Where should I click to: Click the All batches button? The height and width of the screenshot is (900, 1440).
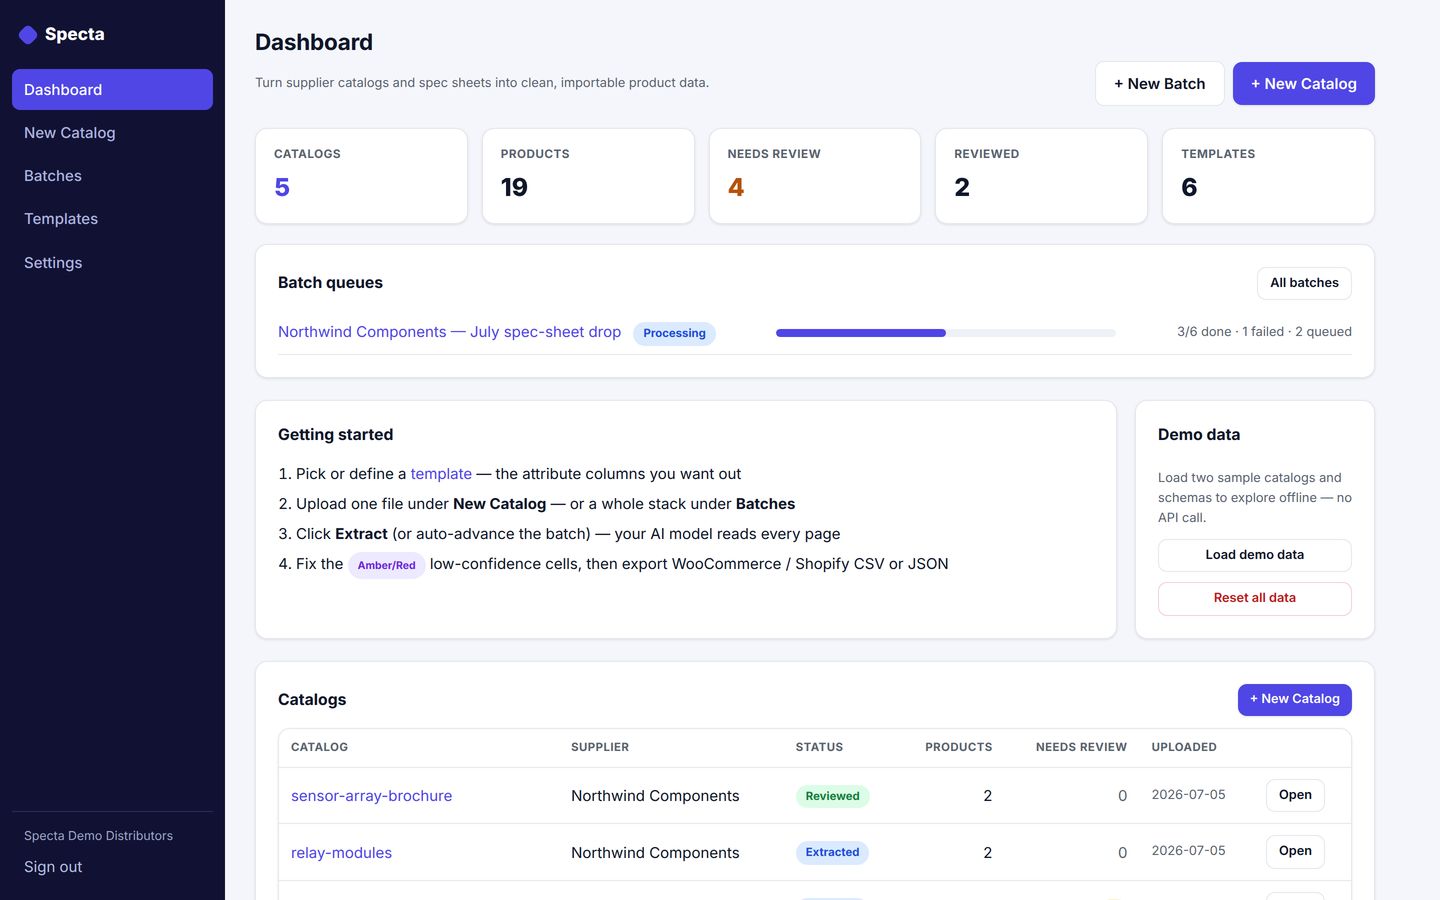pos(1304,283)
